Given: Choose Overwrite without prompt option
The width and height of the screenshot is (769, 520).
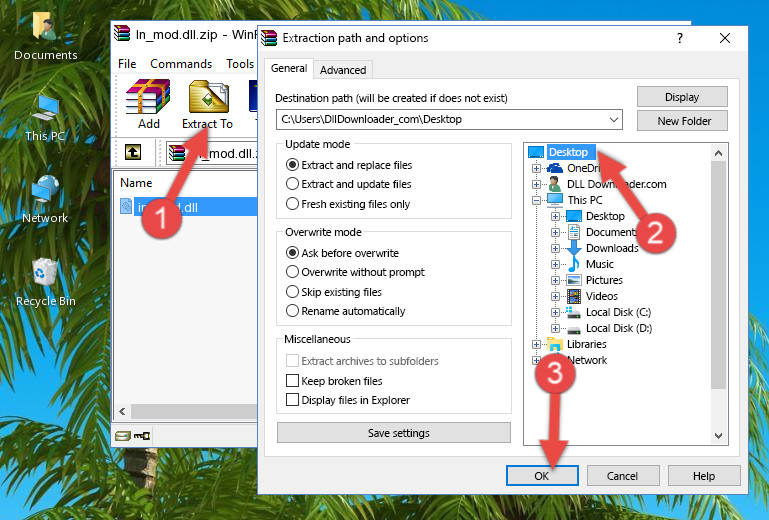Looking at the screenshot, I should point(292,272).
